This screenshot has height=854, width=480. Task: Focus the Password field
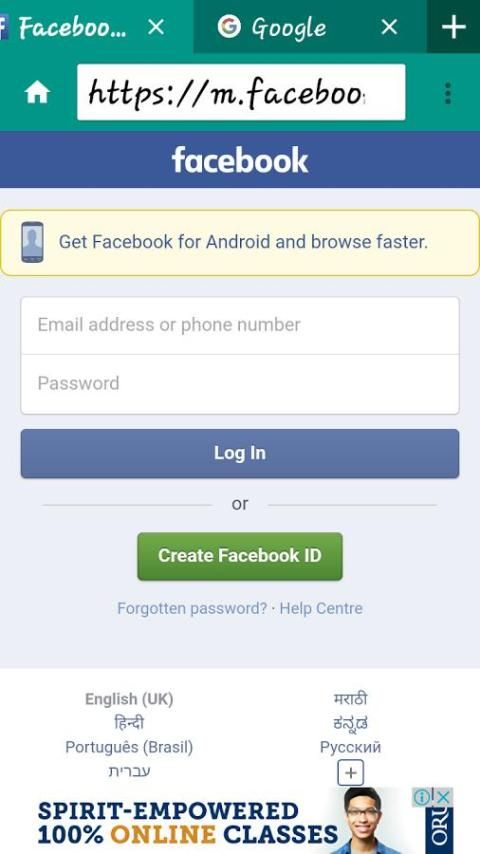tap(240, 384)
